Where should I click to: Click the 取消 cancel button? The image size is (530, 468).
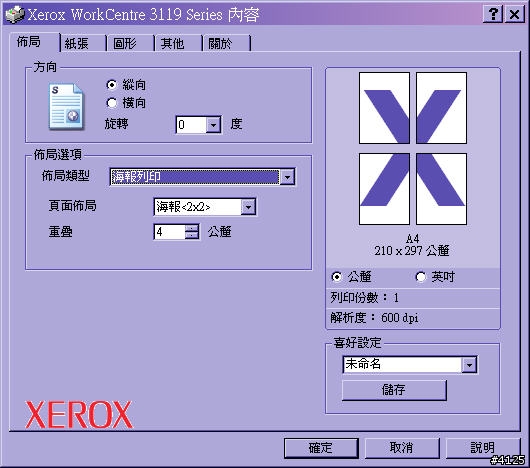pos(402,448)
